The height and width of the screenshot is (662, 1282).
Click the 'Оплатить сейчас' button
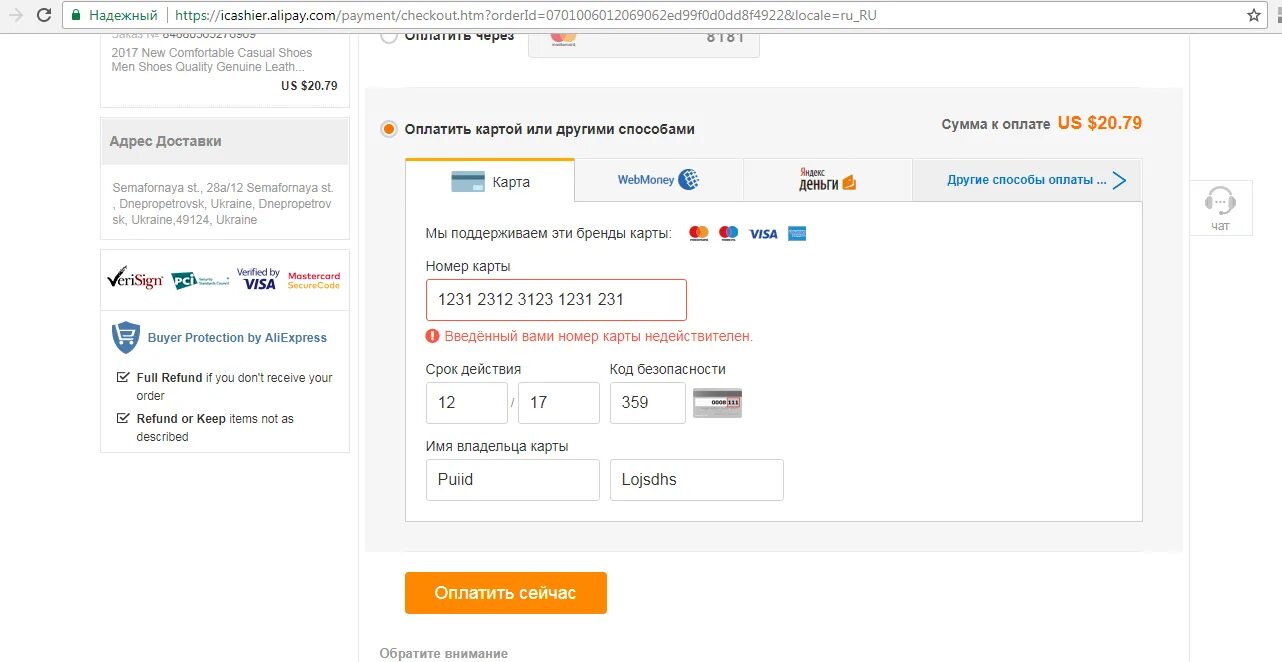[x=506, y=593]
